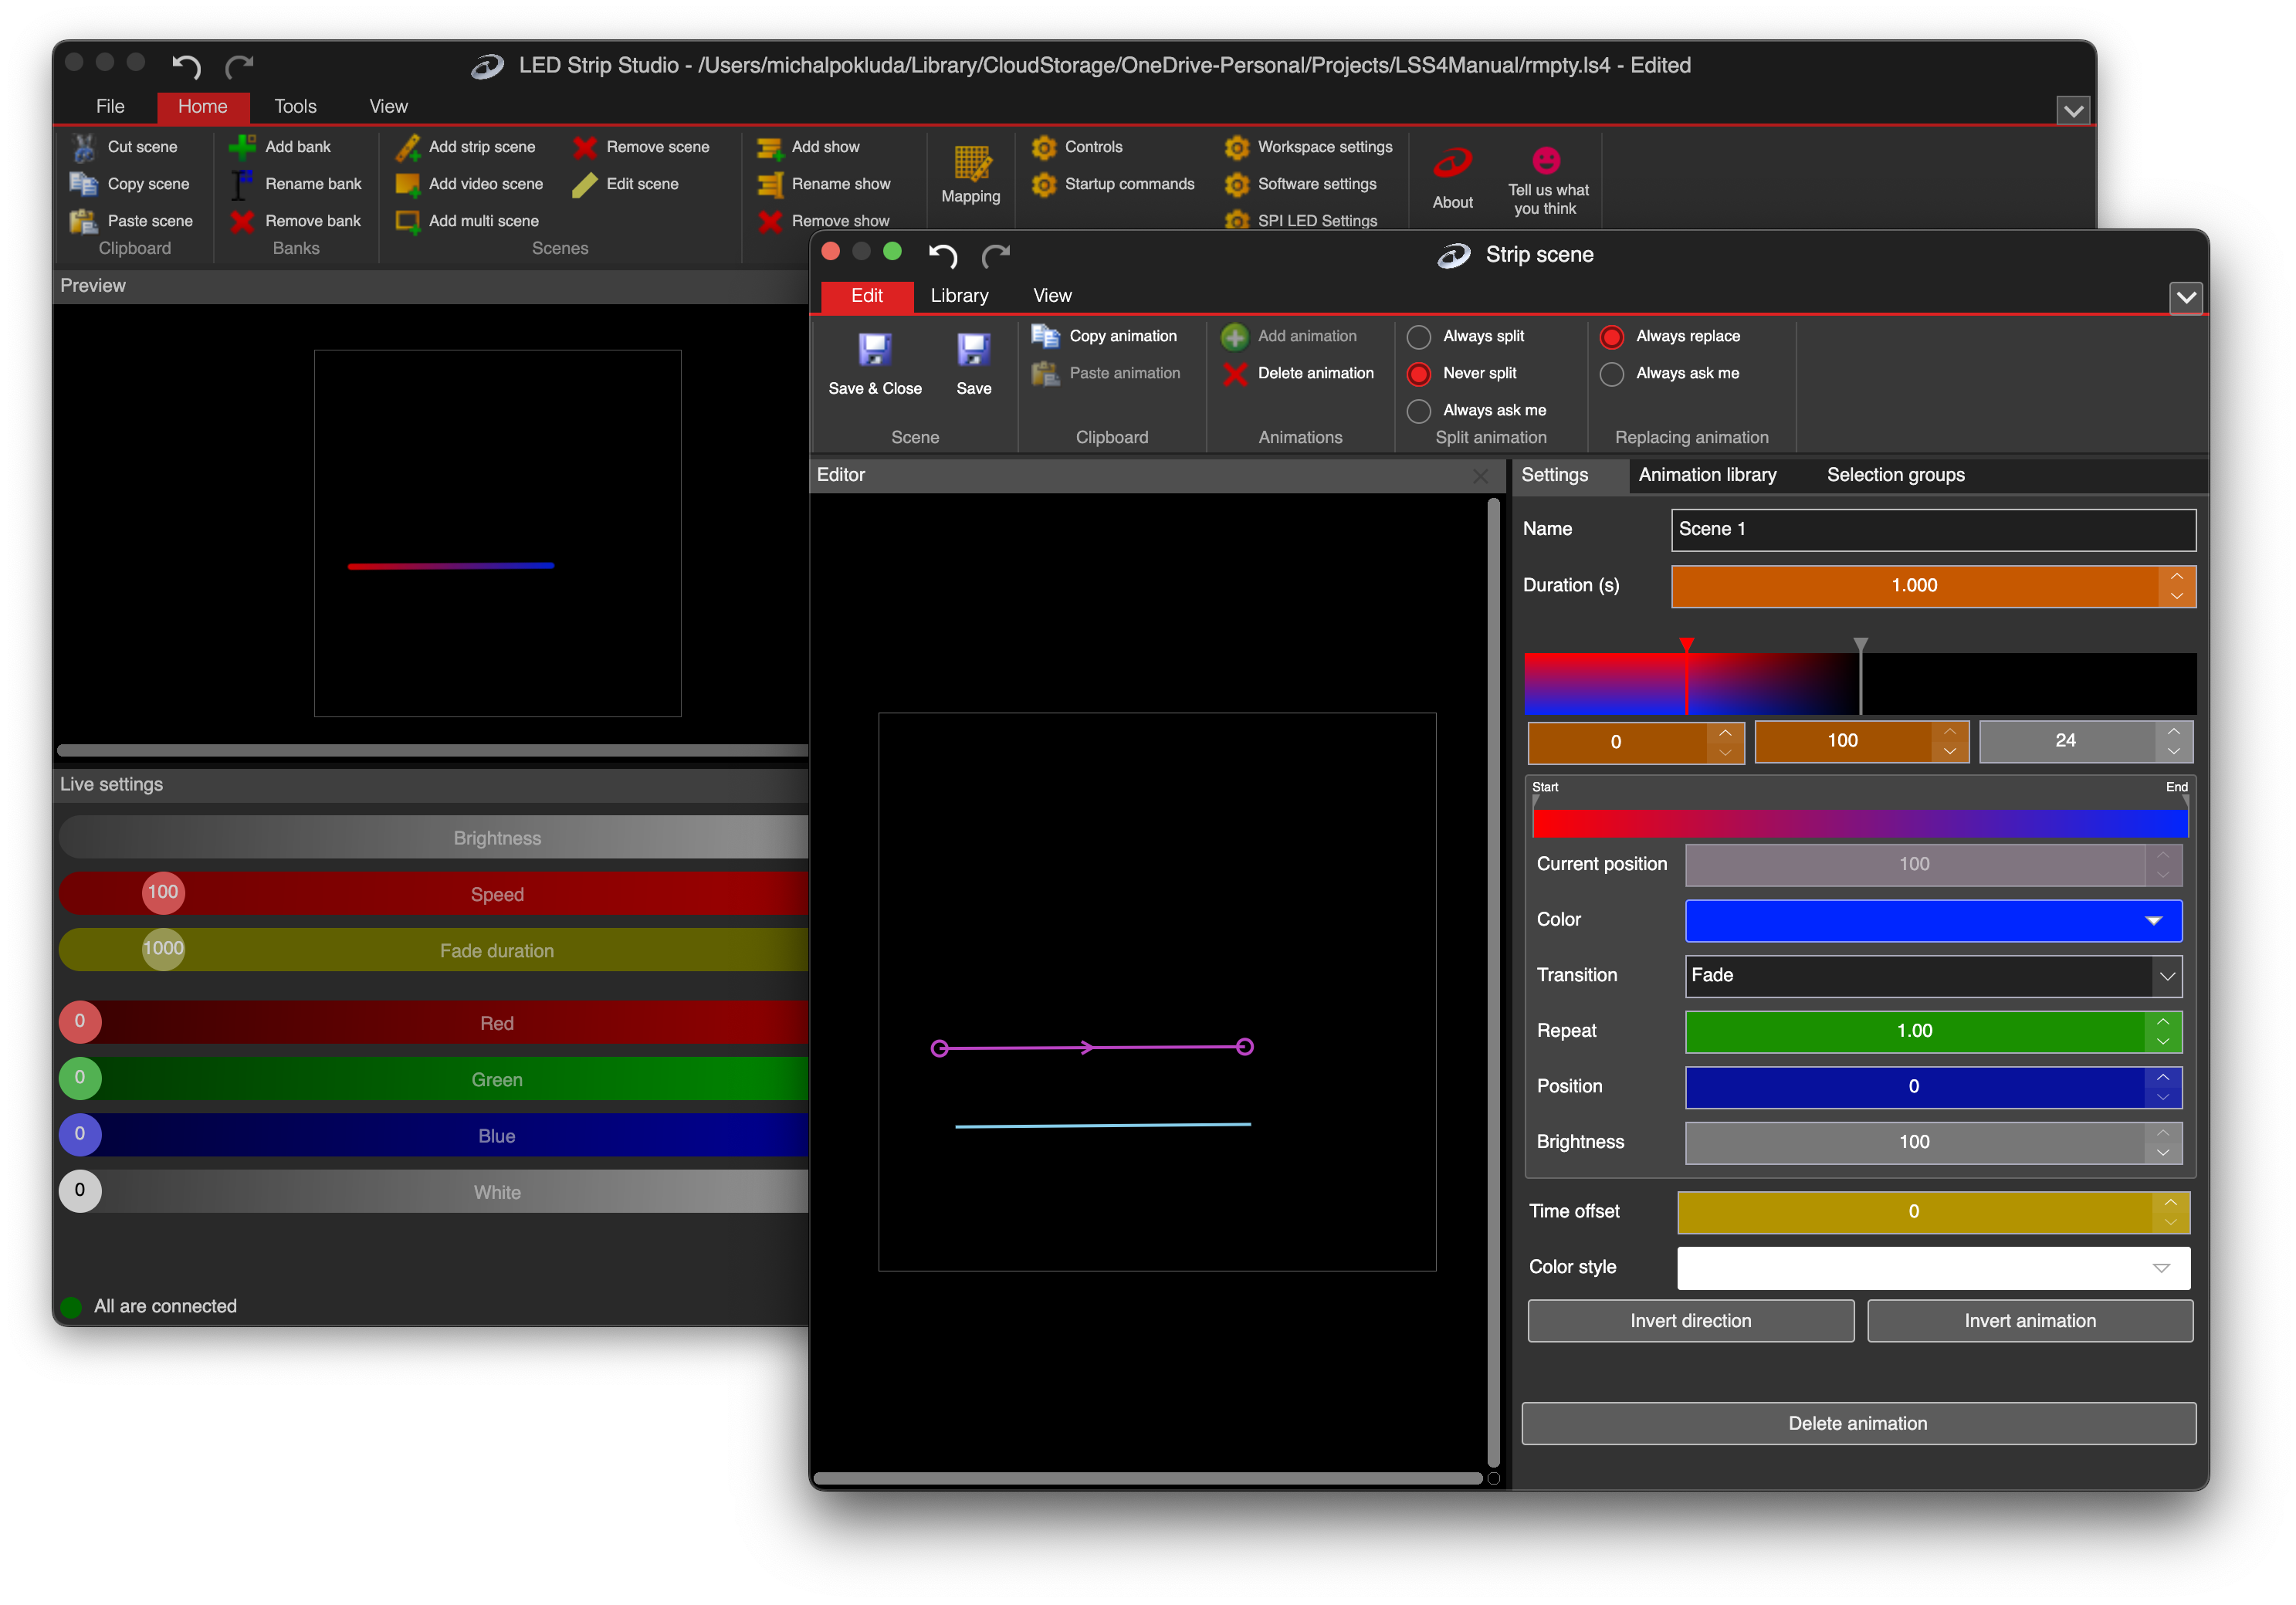This screenshot has height=1605, width=2296.
Task: Click the Red slider handle
Action: tap(80, 1022)
